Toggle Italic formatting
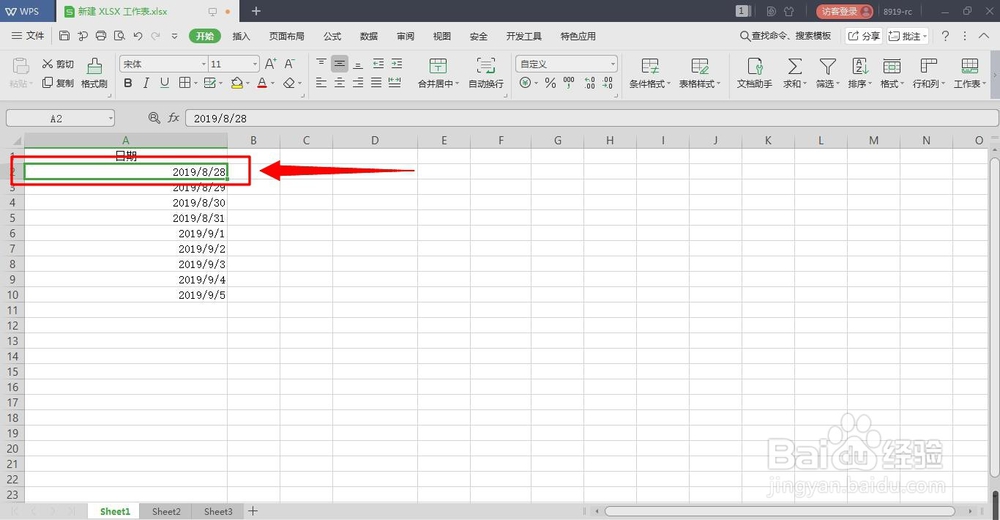The image size is (1000, 520). click(x=146, y=83)
